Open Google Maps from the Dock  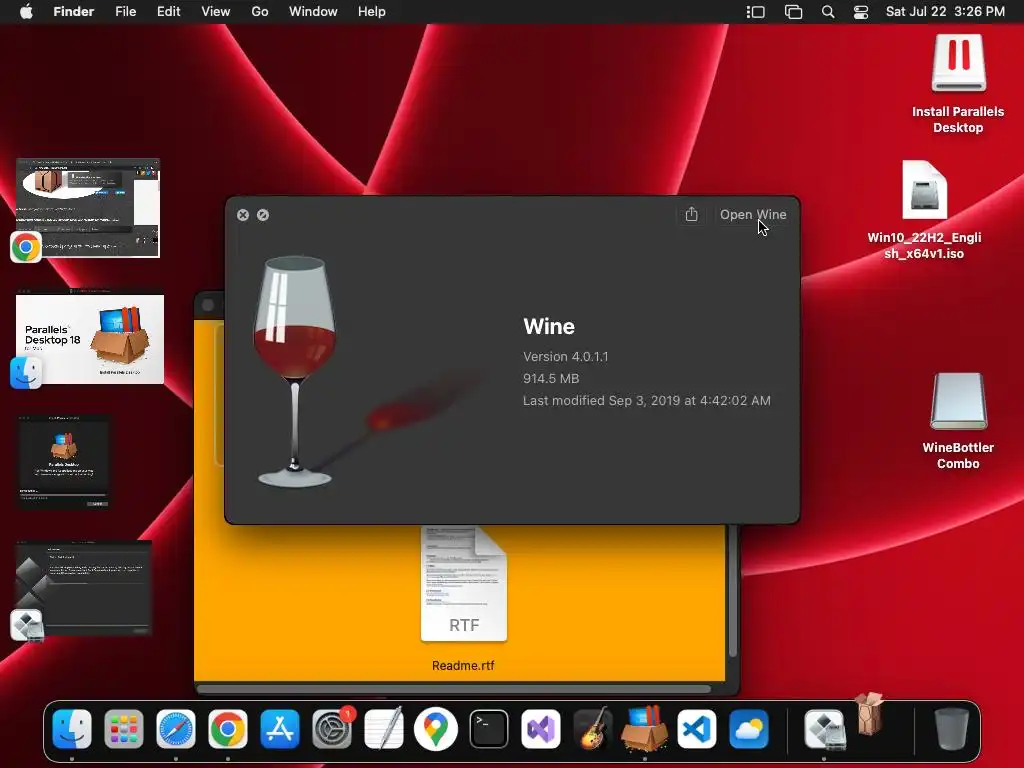pyautogui.click(x=436, y=729)
